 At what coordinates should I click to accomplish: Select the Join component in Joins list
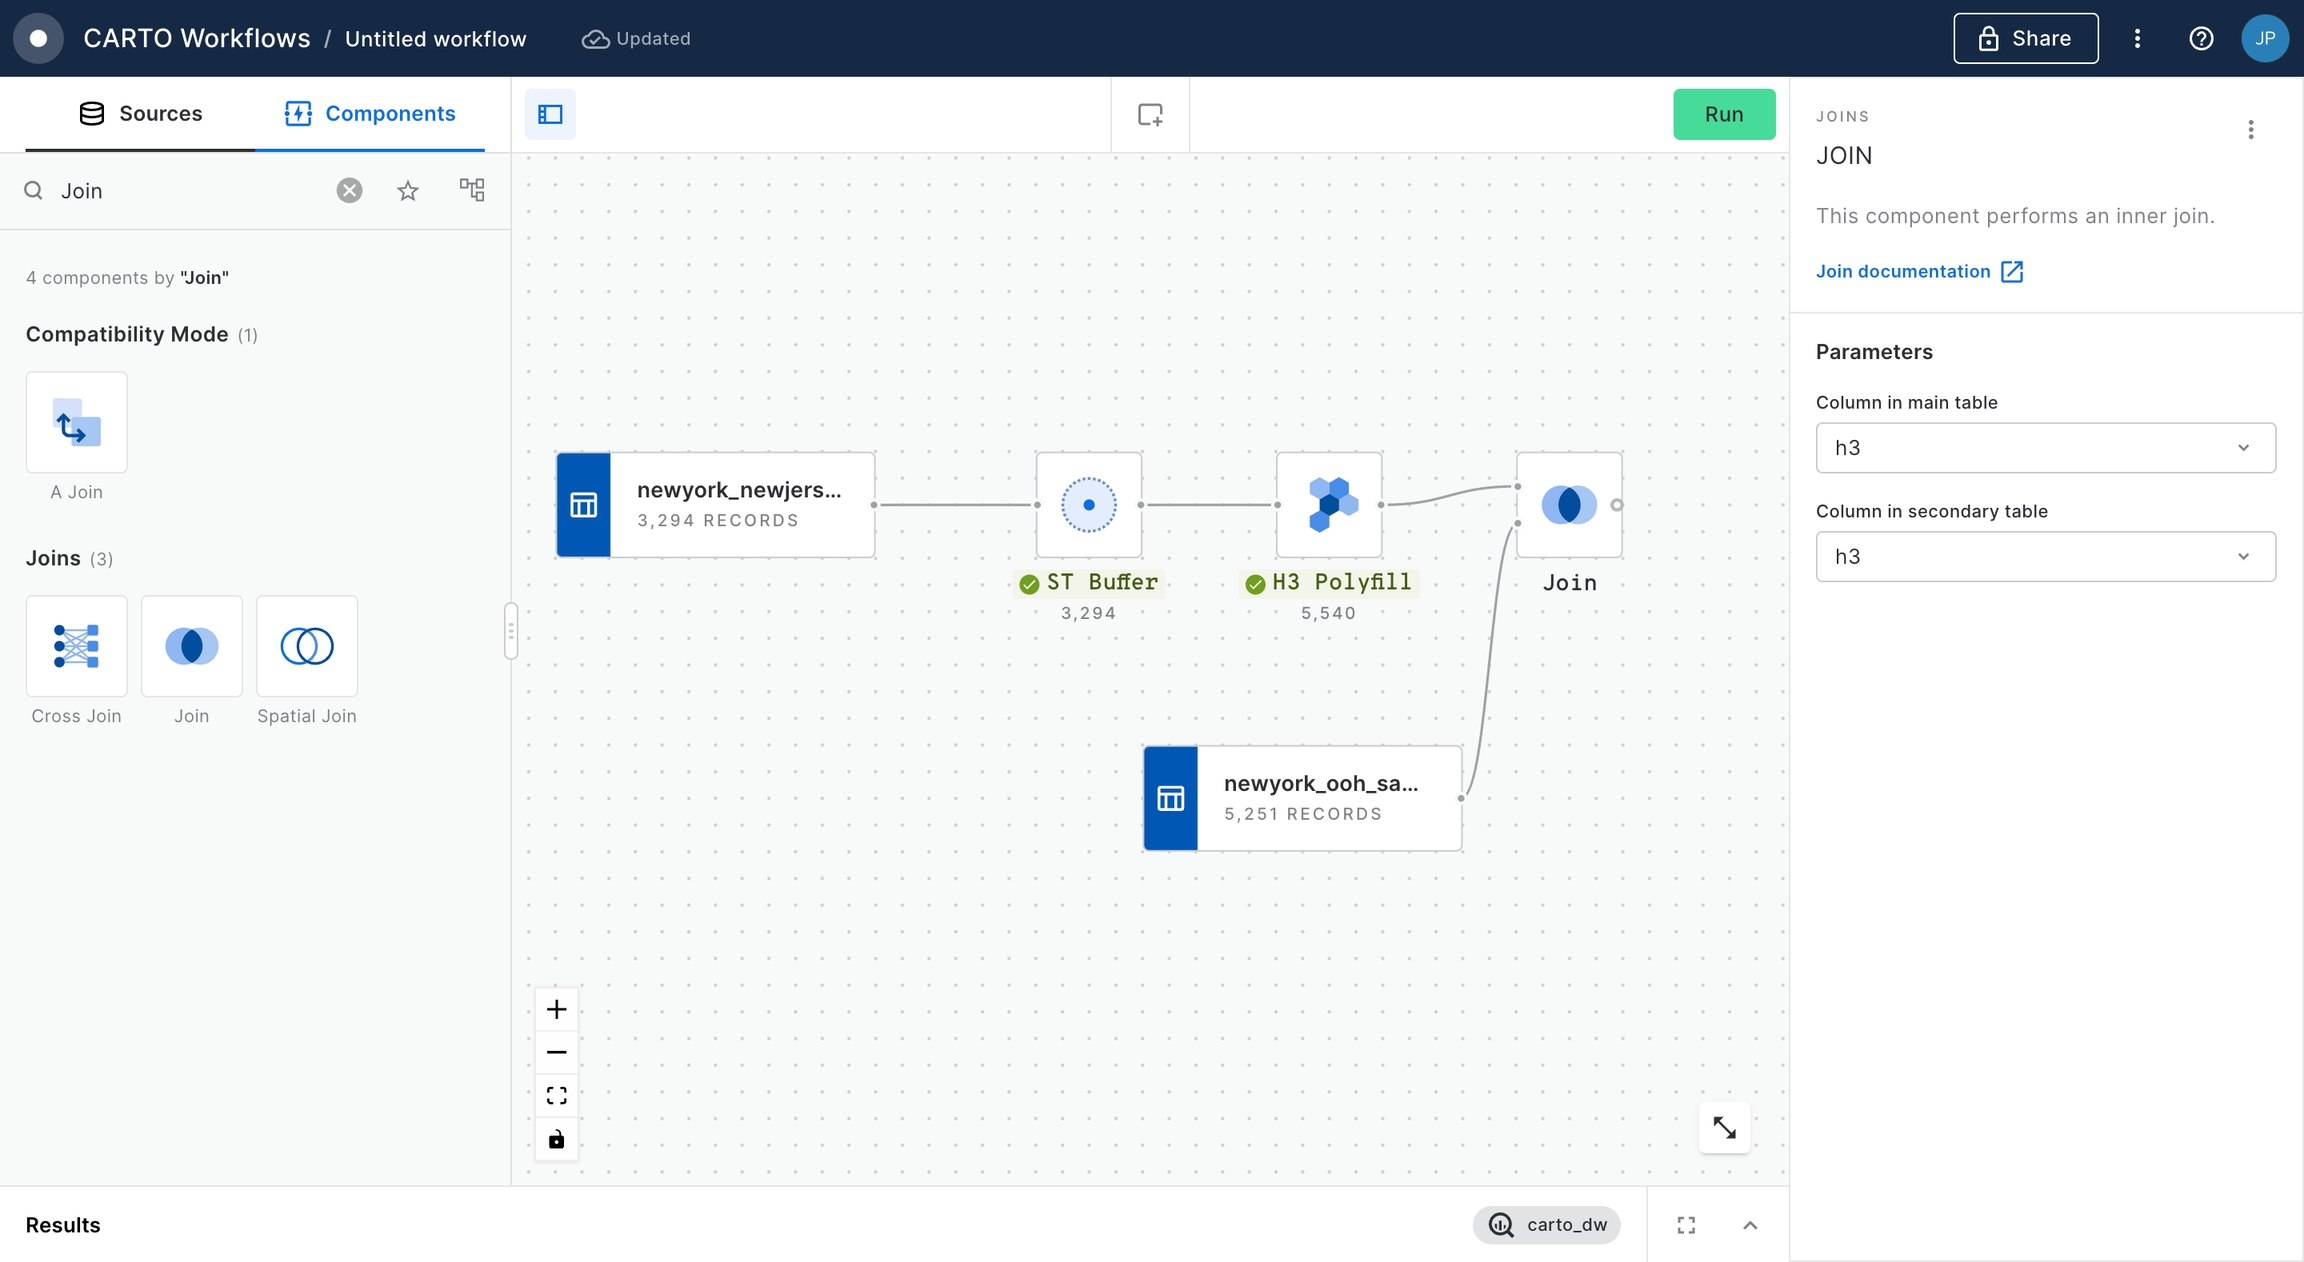tap(192, 646)
